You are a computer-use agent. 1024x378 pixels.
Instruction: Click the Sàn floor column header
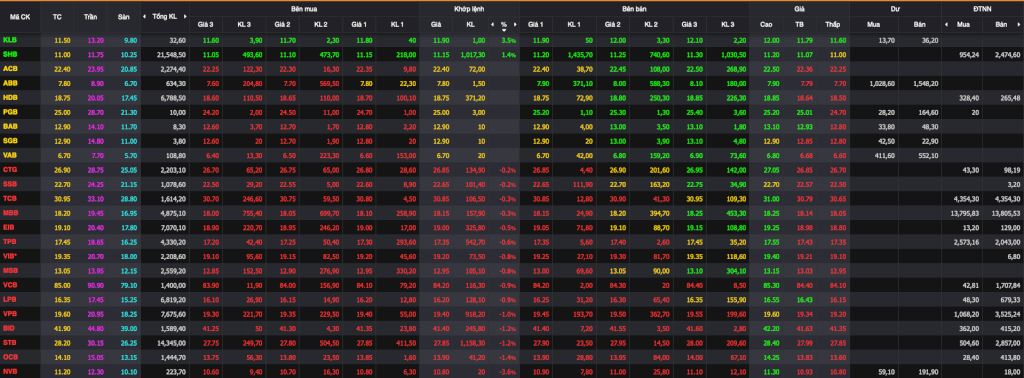tap(124, 16)
